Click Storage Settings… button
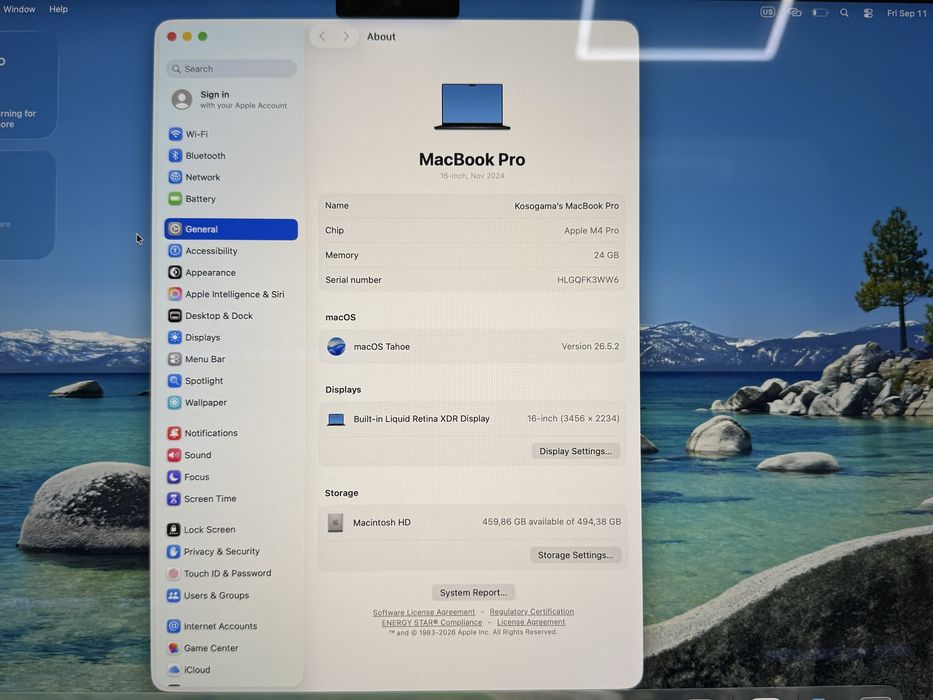Screen dimensions: 933x700 pyautogui.click(x=575, y=555)
